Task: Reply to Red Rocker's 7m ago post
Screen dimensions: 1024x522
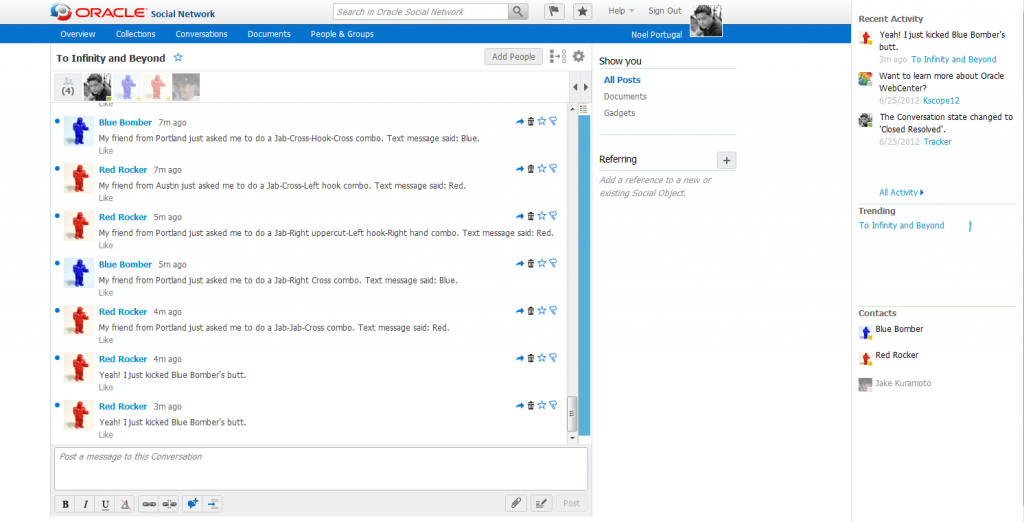Action: tap(520, 169)
